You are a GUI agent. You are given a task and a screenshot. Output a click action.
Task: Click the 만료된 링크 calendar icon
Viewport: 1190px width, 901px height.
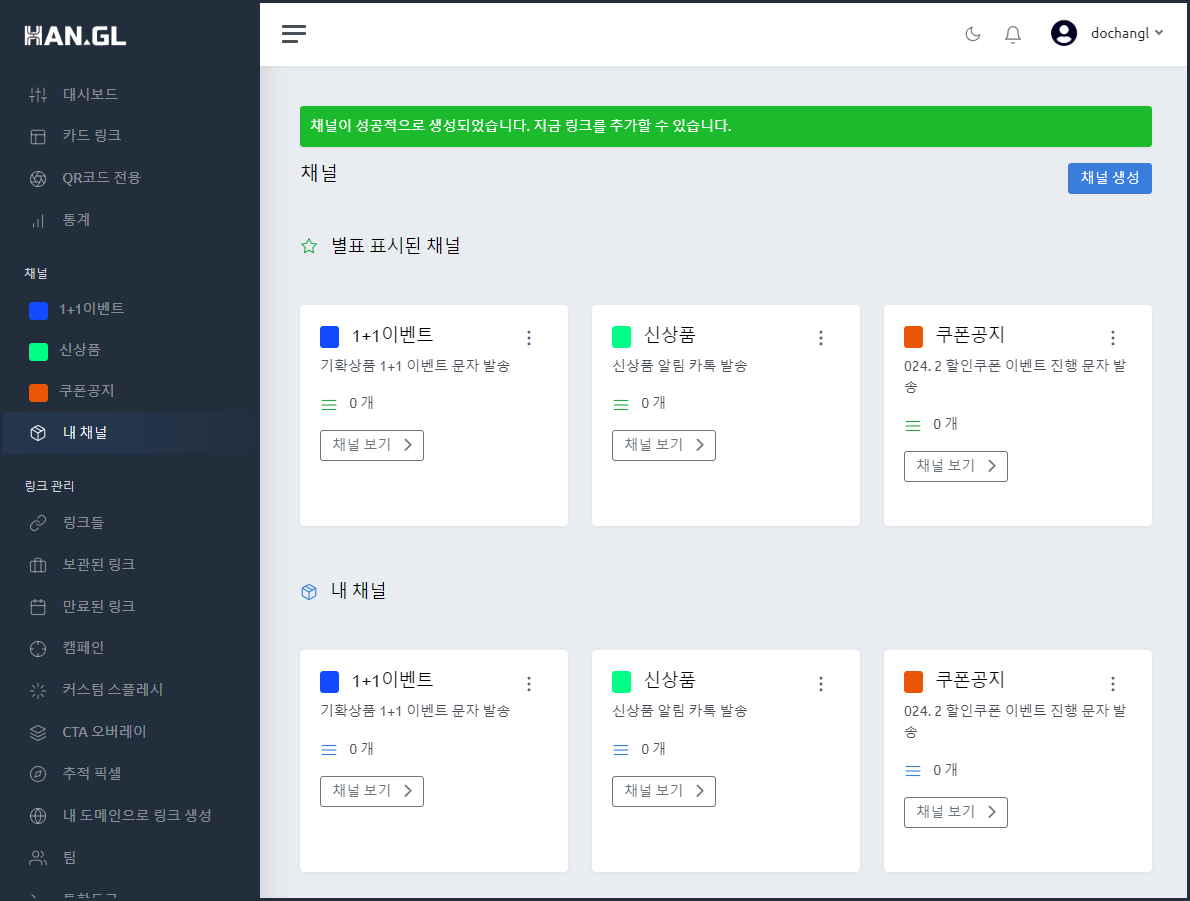pyautogui.click(x=38, y=606)
